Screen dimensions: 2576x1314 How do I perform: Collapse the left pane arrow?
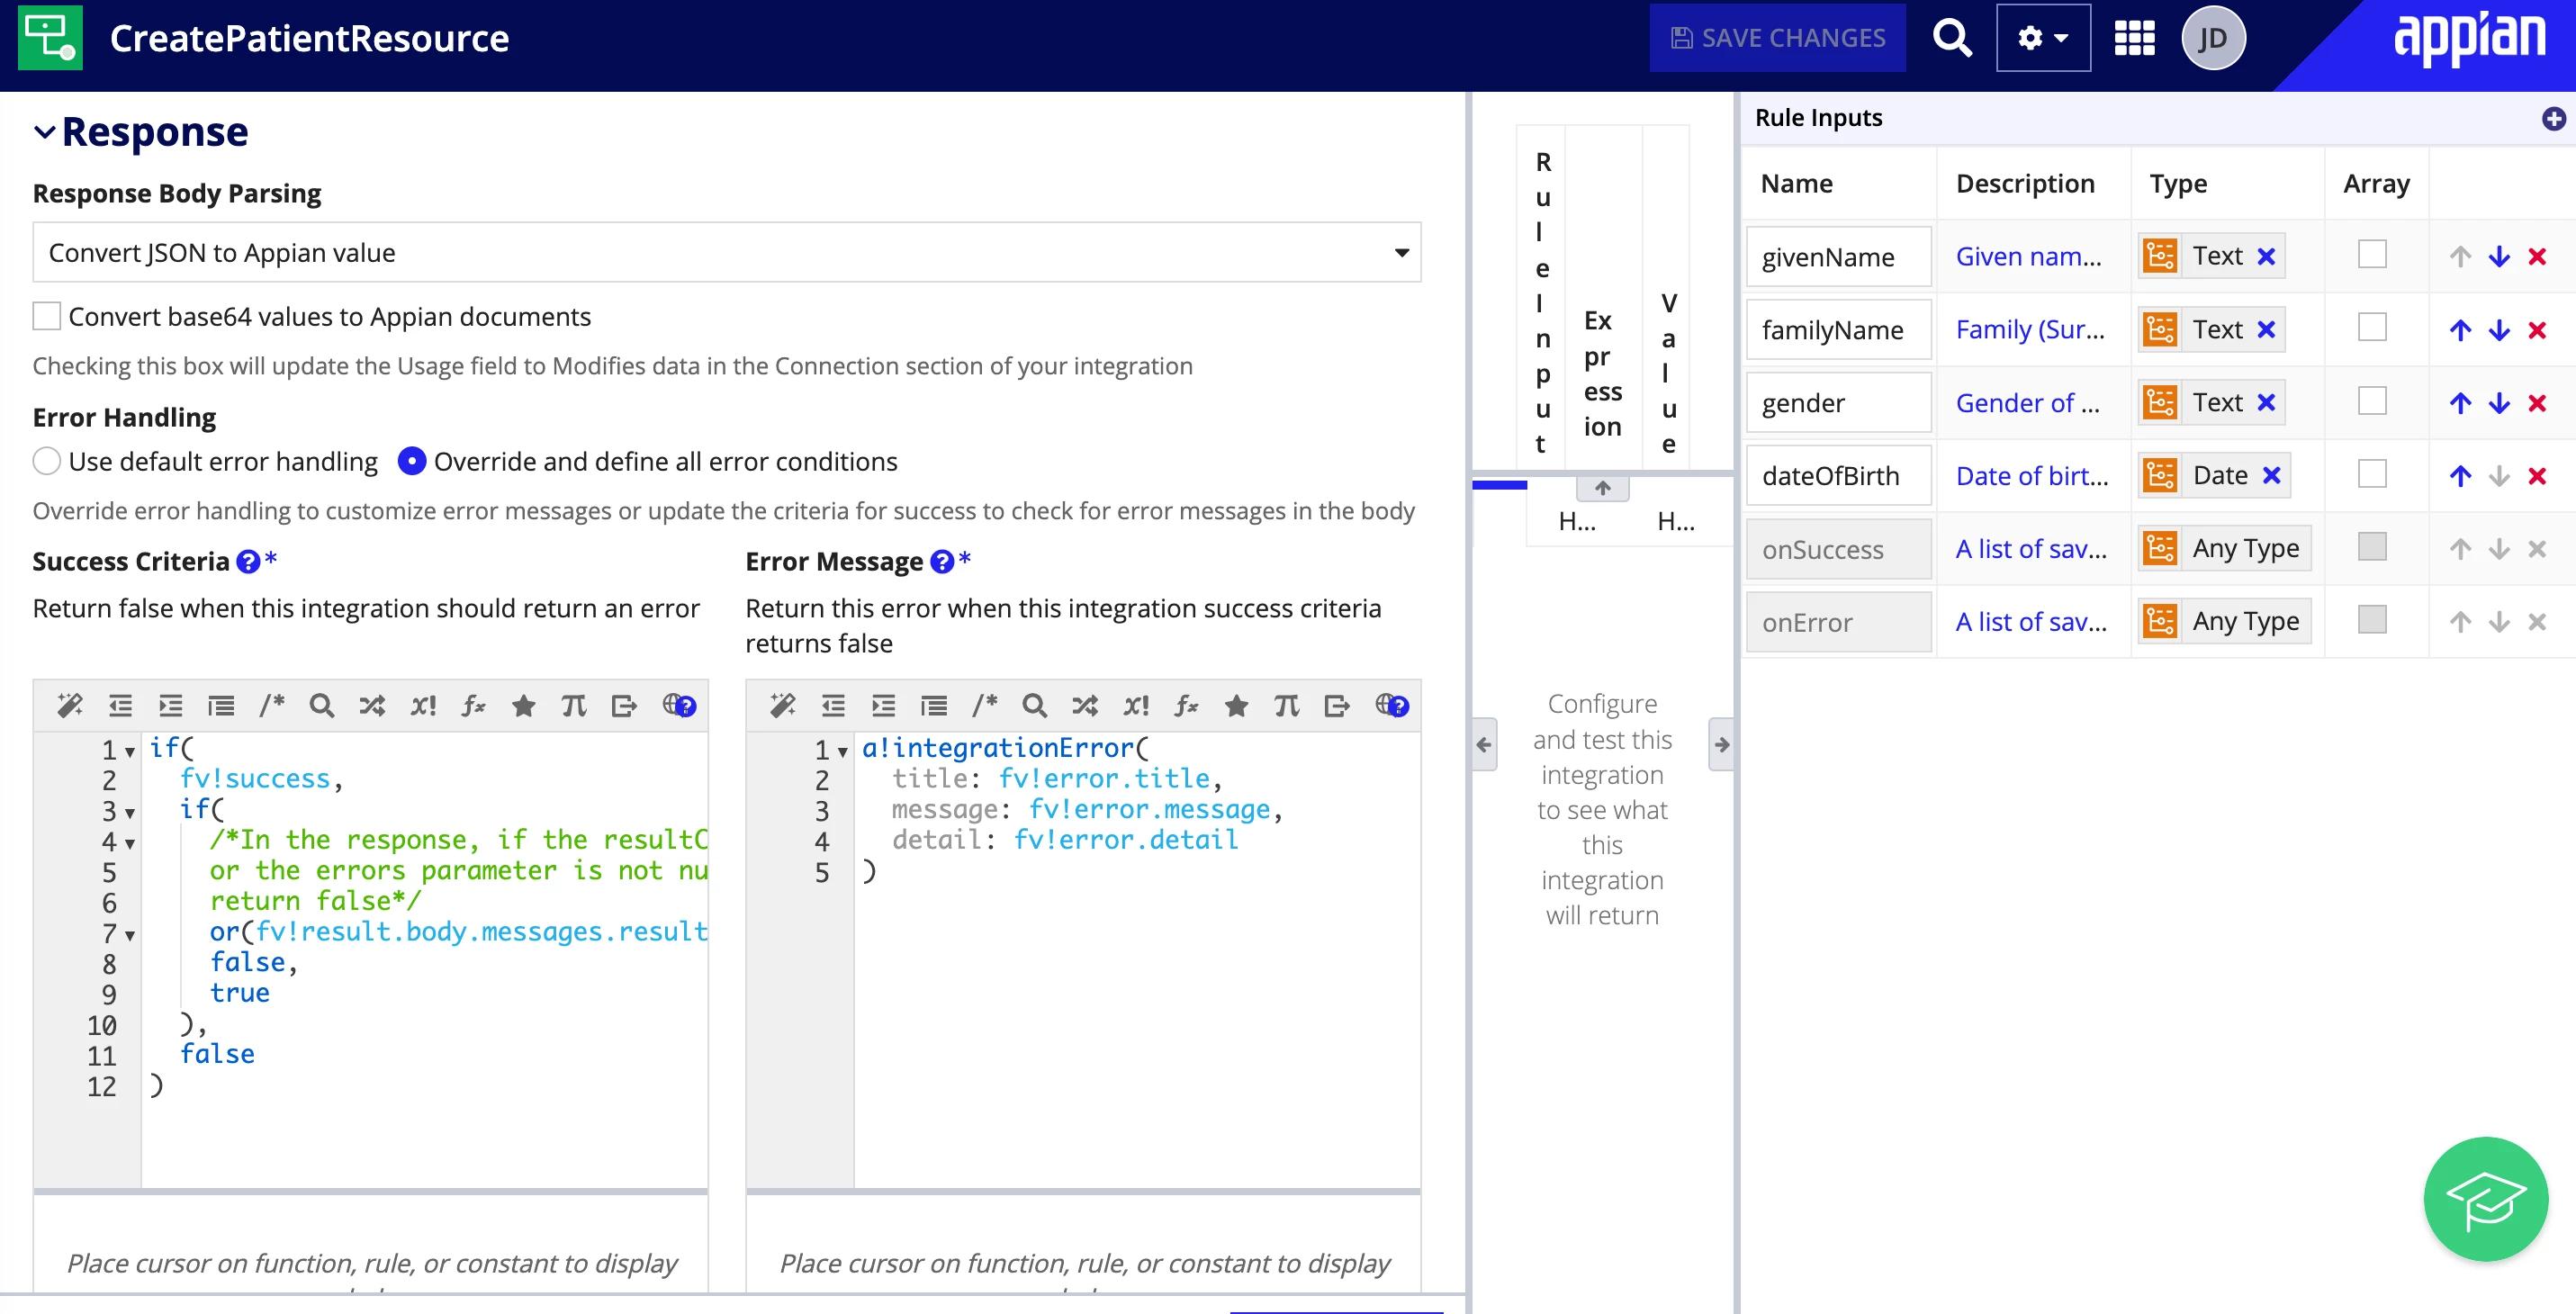click(x=1484, y=744)
